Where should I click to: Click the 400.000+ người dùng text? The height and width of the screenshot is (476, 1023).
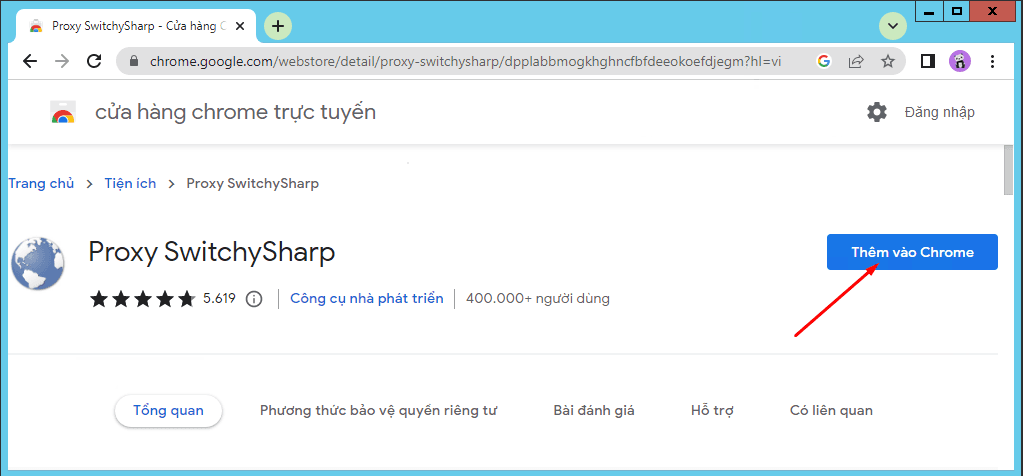538,299
